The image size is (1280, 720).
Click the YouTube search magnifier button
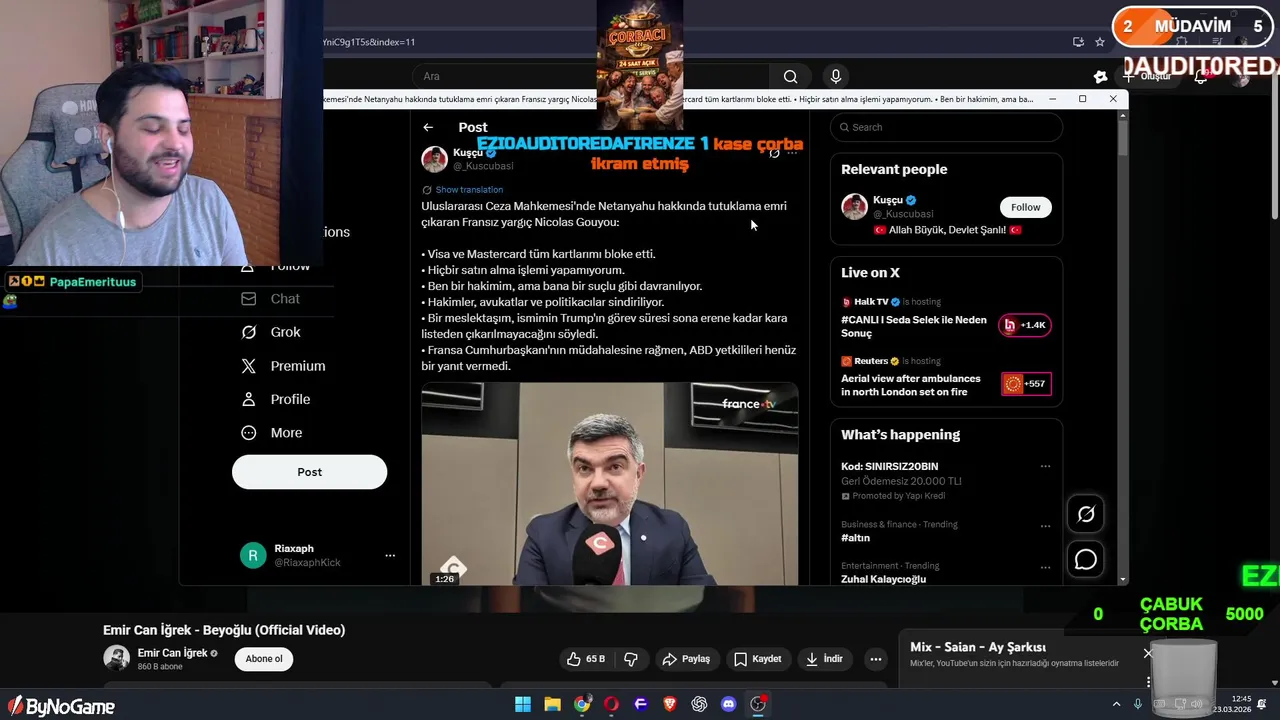pyautogui.click(x=790, y=76)
